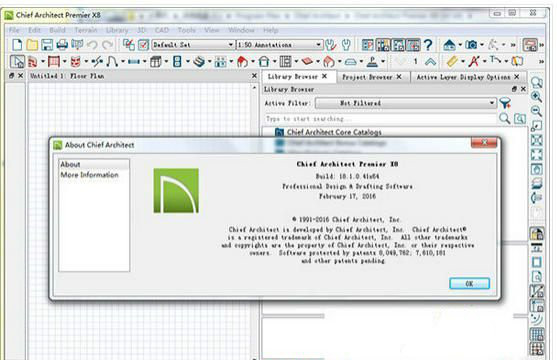Expand the Active Filter Not Filtered combo box
The width and height of the screenshot is (557, 360).
coord(405,103)
